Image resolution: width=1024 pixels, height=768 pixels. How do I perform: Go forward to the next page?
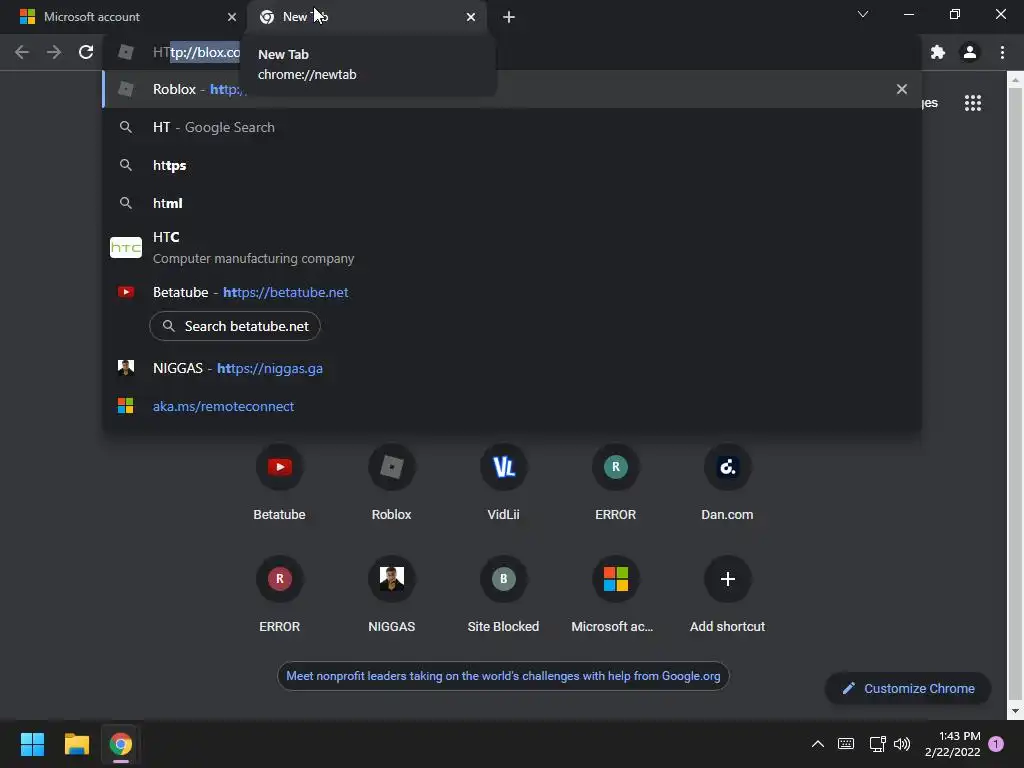[54, 52]
